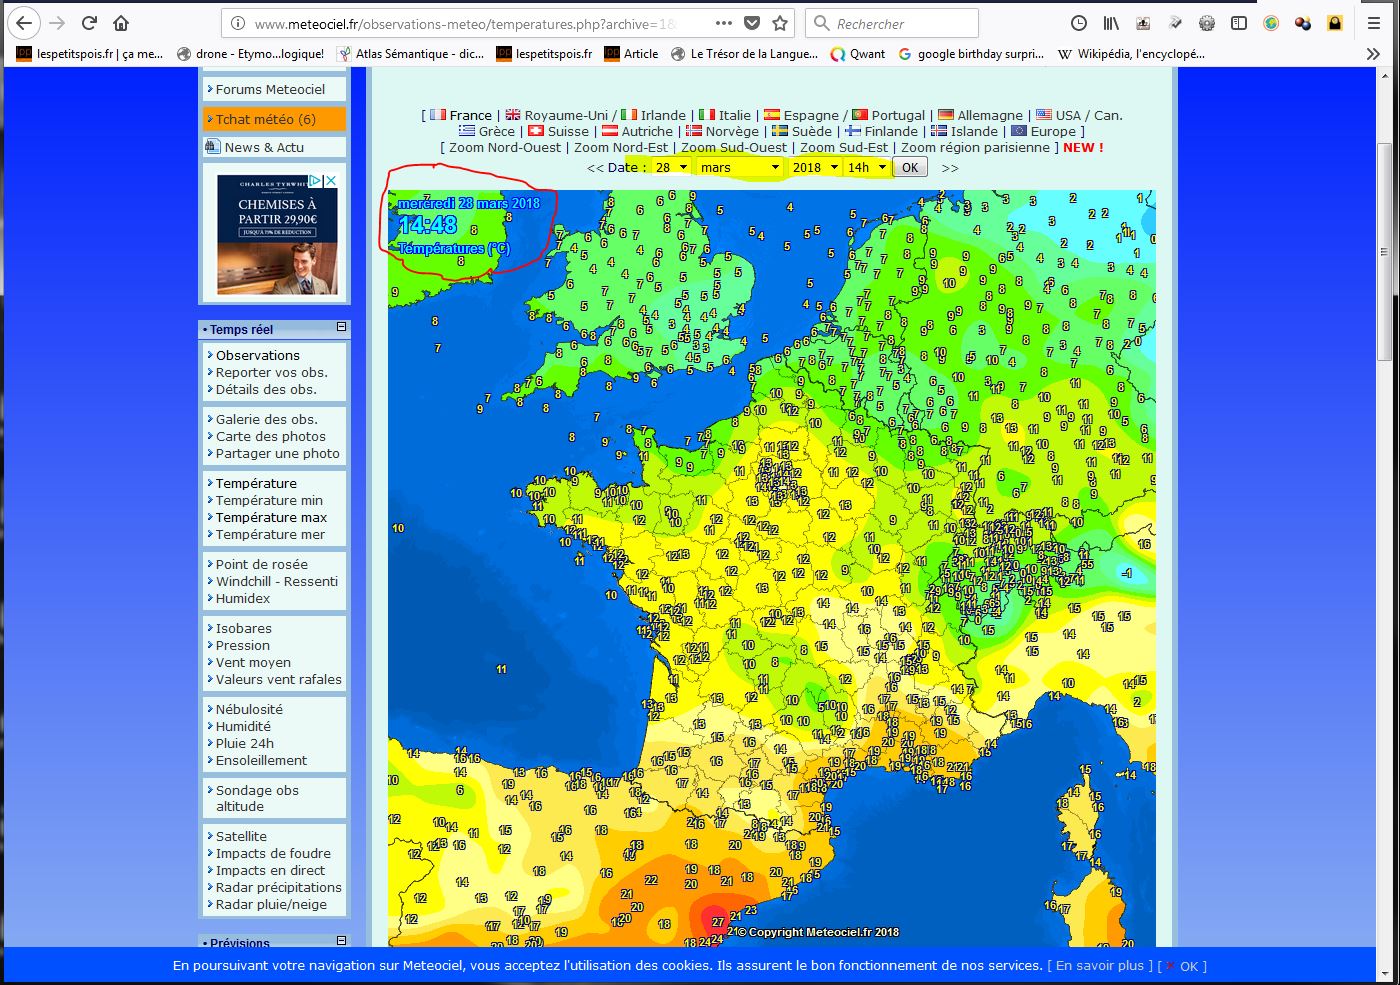Open the hour dropdown showing 14h
Screen dimensions: 1400x985
tap(866, 168)
